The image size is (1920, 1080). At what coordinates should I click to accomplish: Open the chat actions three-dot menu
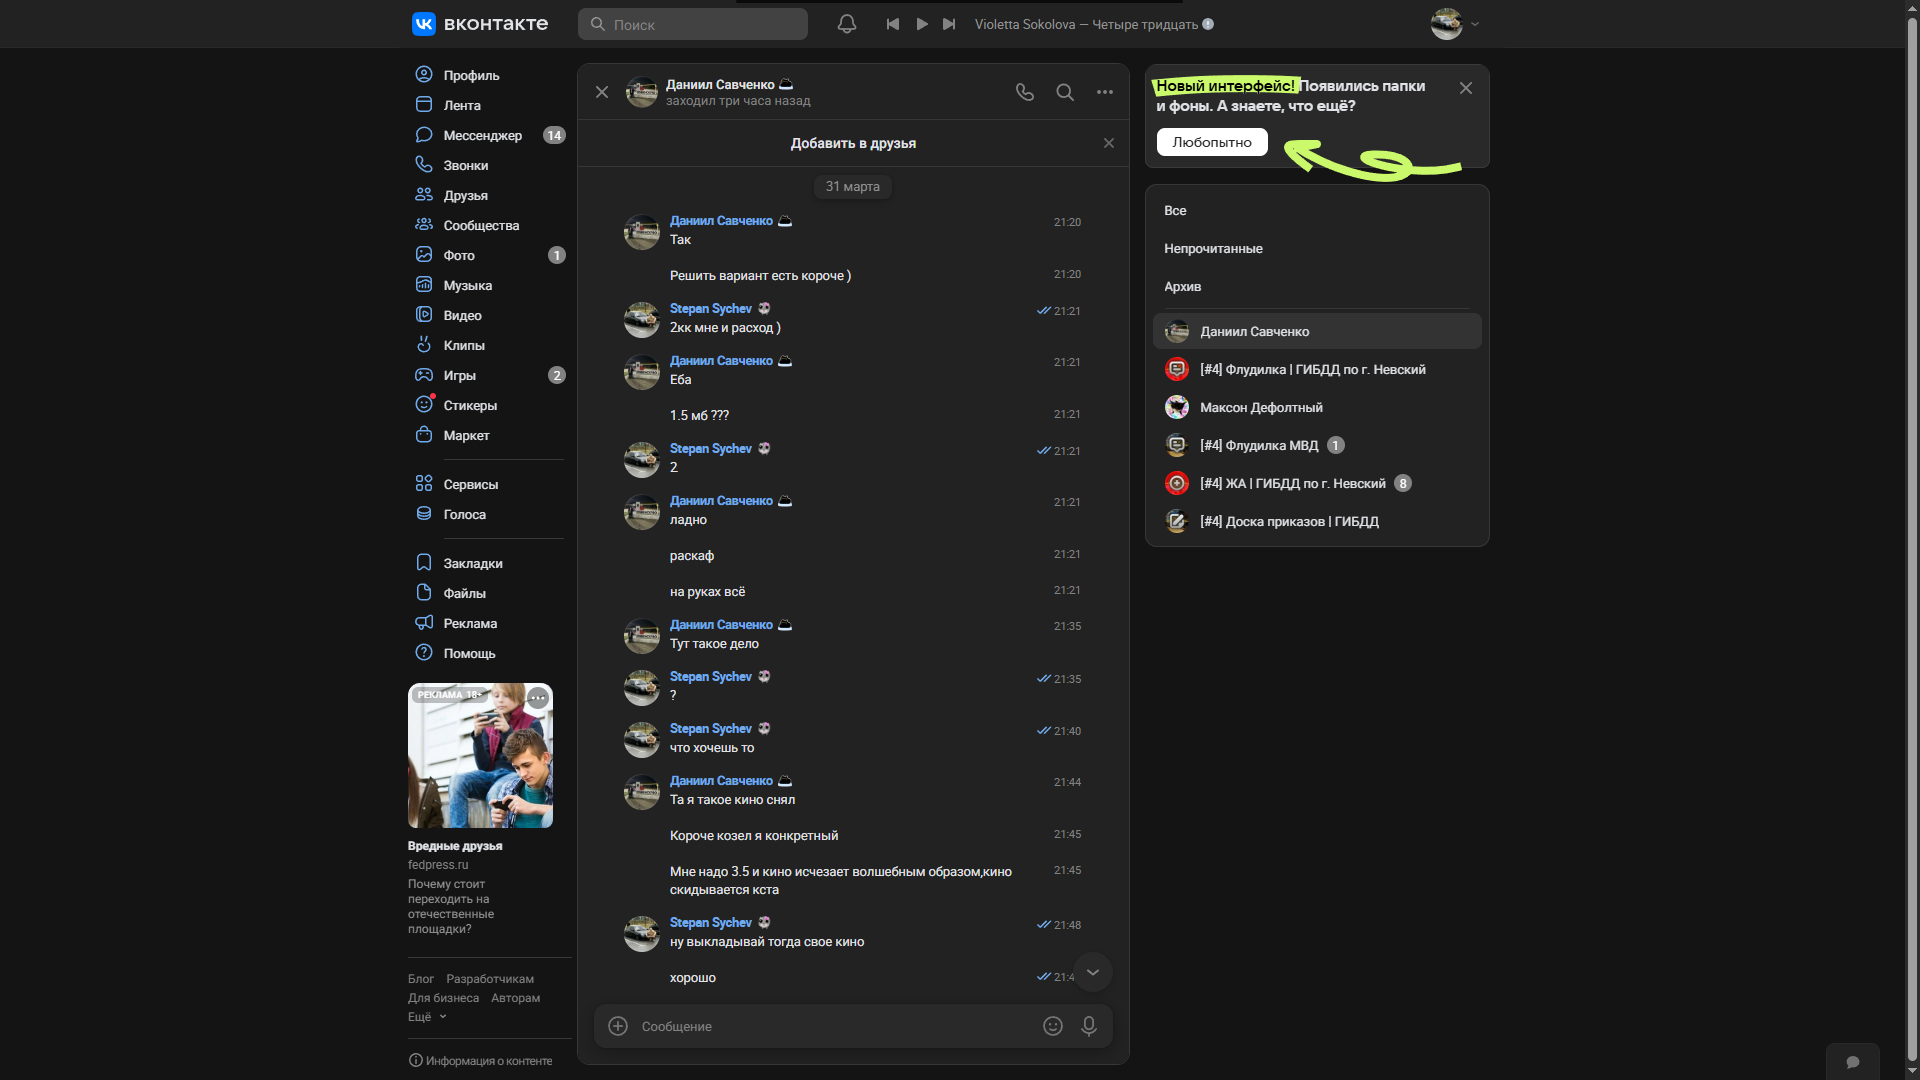click(x=1104, y=92)
